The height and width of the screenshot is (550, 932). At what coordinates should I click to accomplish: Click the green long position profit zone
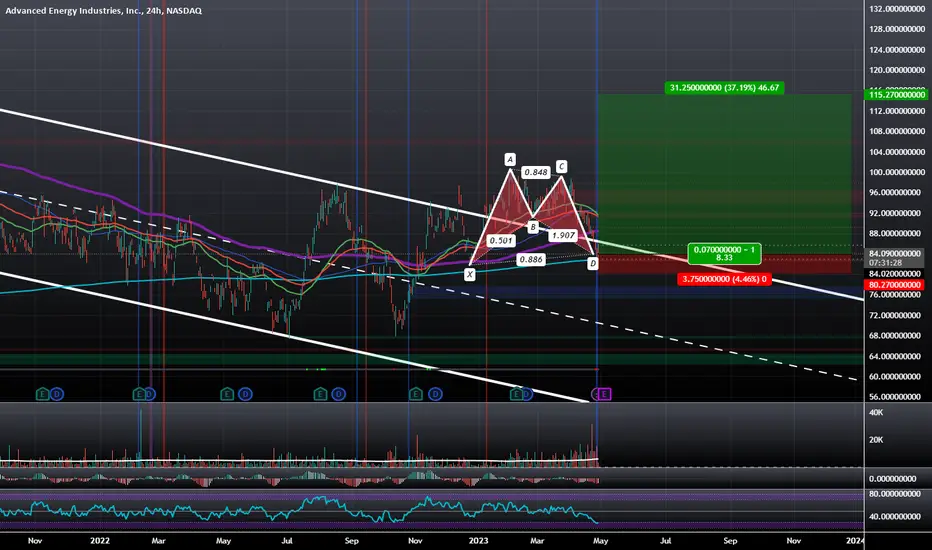(x=724, y=174)
